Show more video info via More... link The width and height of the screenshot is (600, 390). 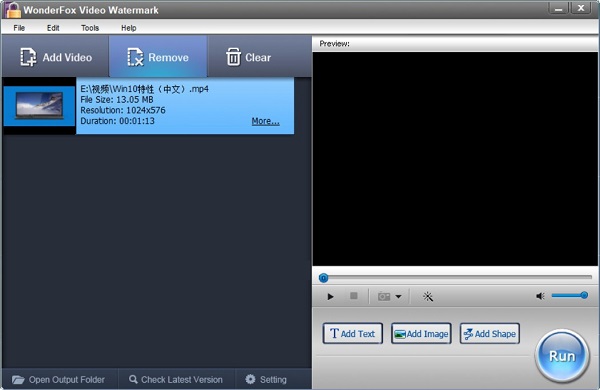pyautogui.click(x=266, y=121)
